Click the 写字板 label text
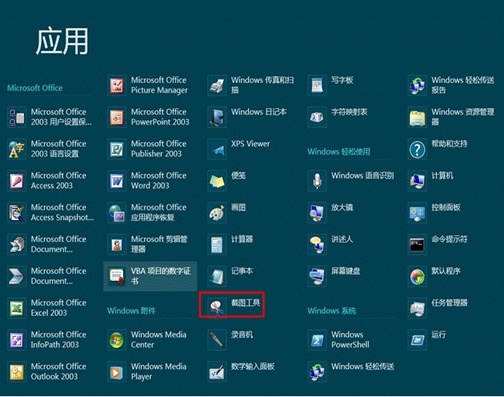The image size is (504, 397). tap(342, 80)
